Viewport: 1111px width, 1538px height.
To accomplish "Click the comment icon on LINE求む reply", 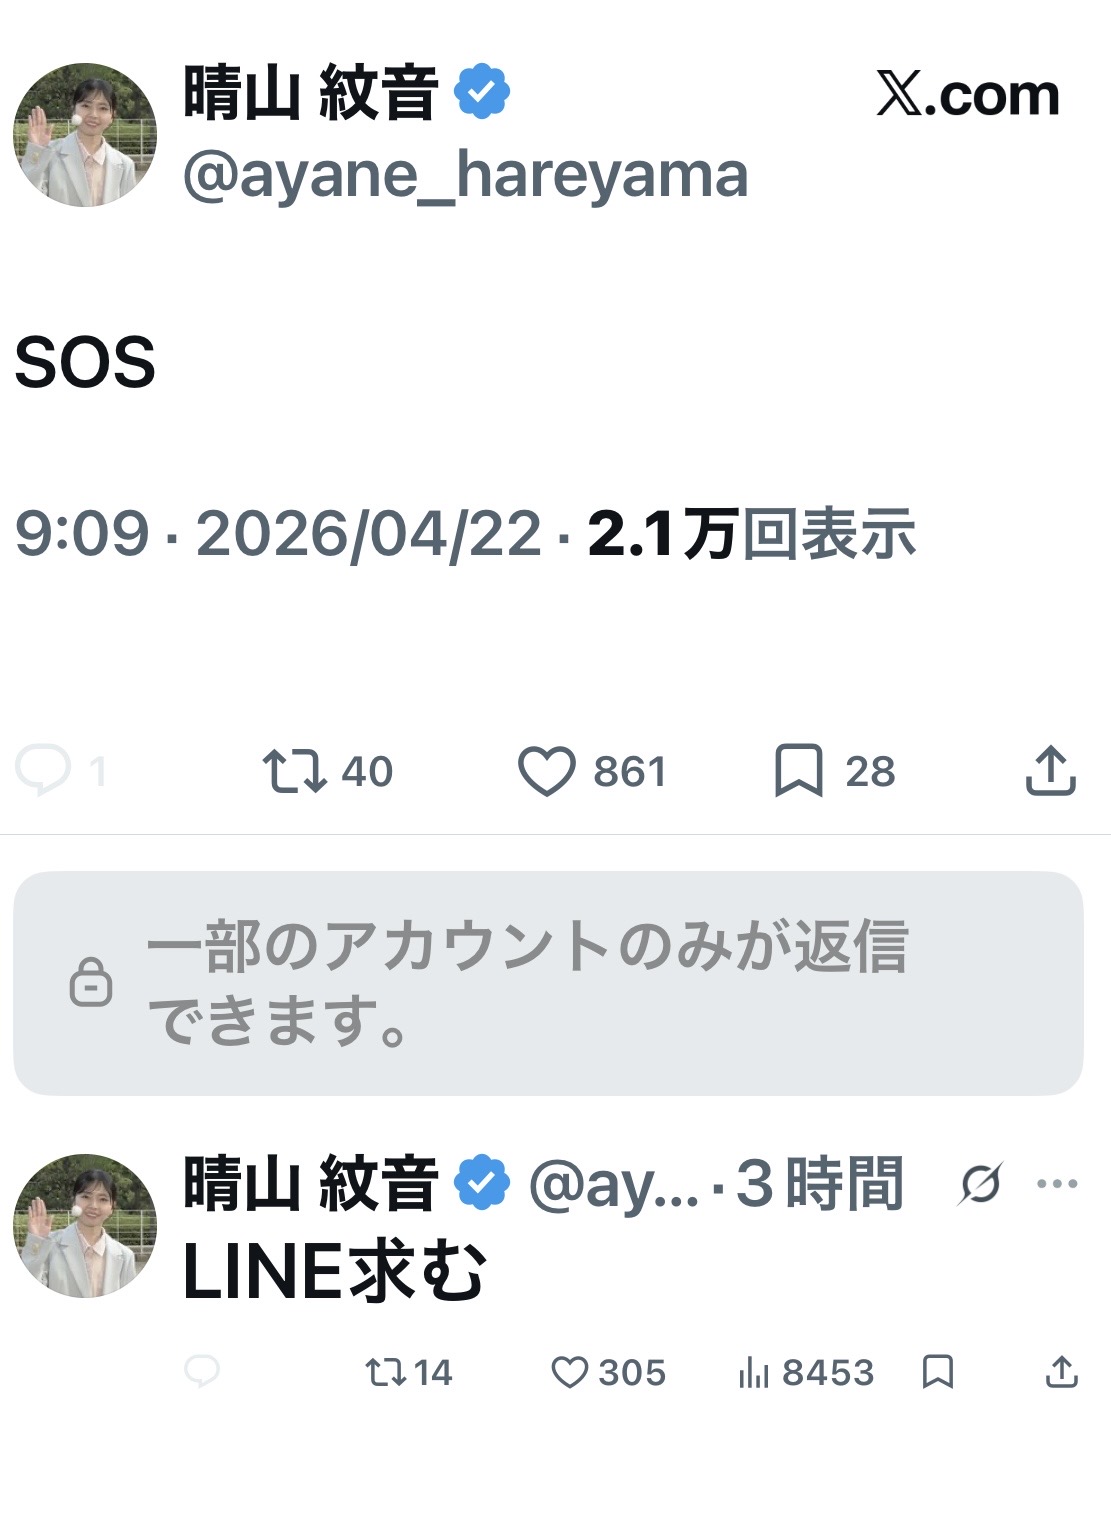I will [202, 1372].
